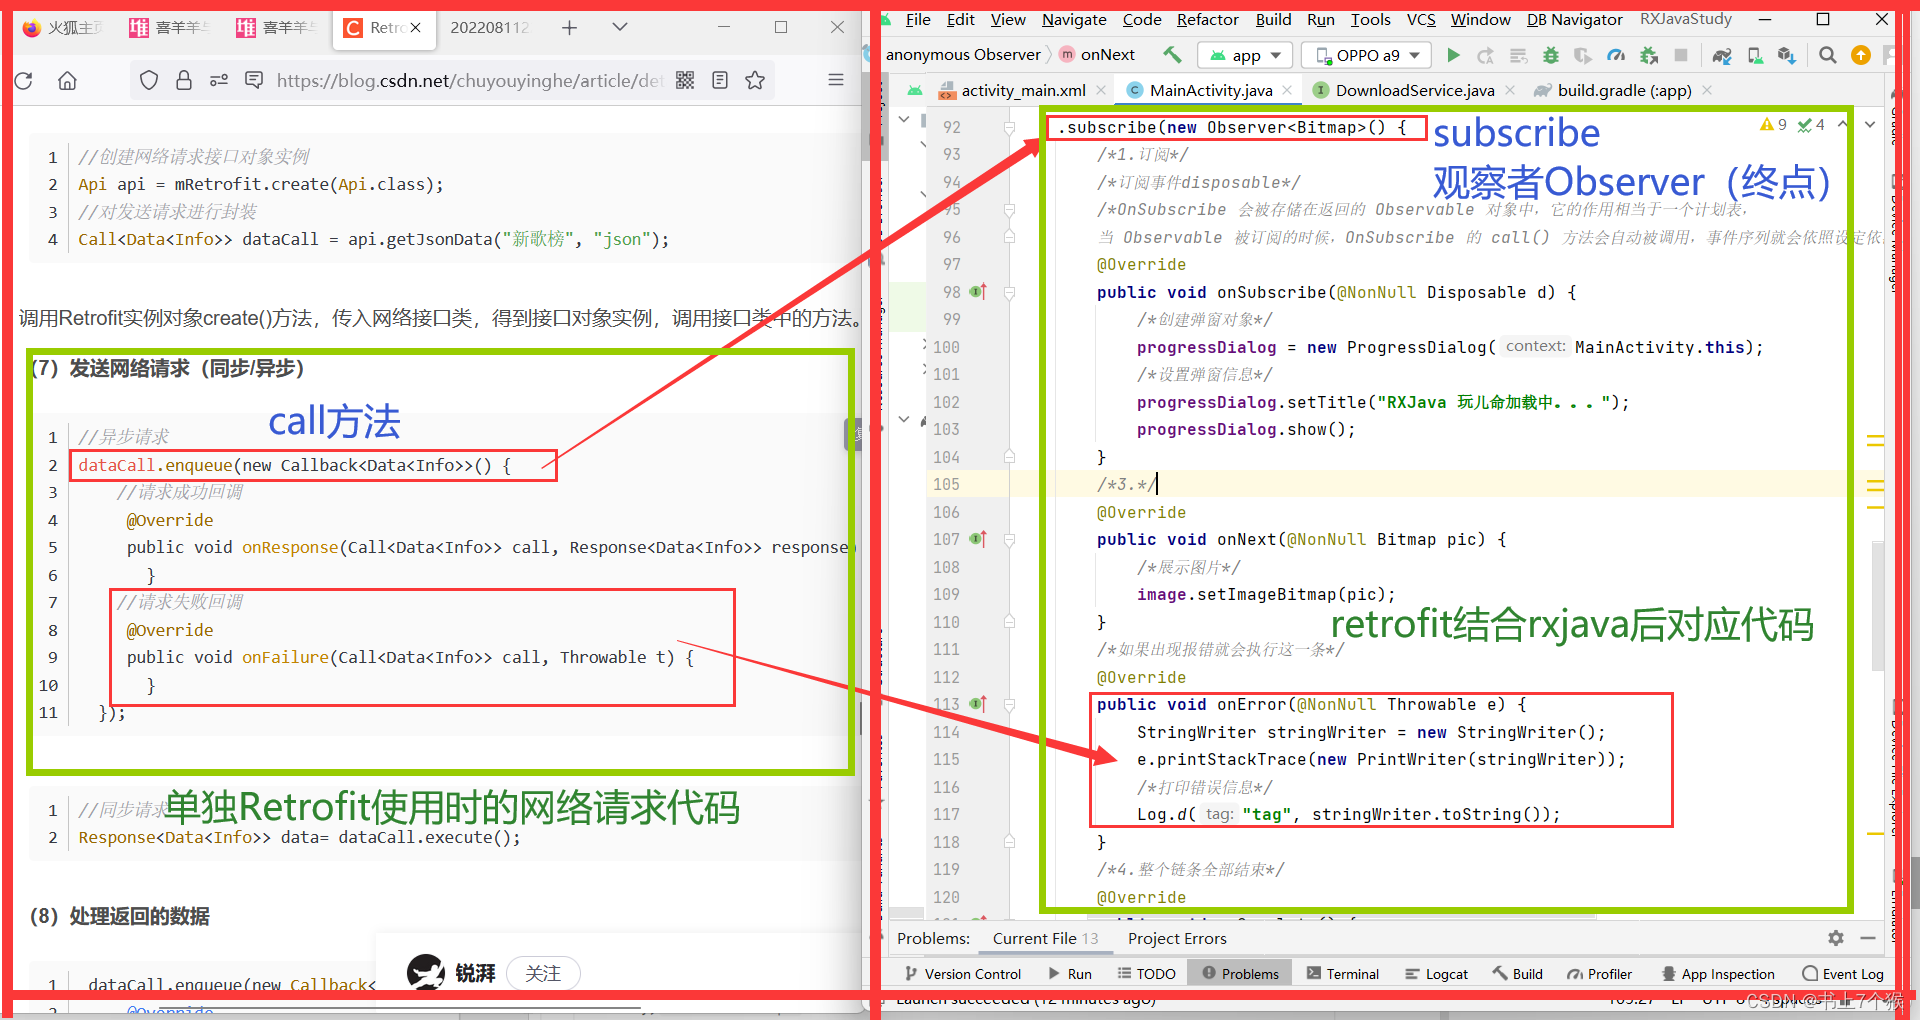Click onNext override gutter icon line 107
This screenshot has width=1920, height=1020.
(x=978, y=539)
